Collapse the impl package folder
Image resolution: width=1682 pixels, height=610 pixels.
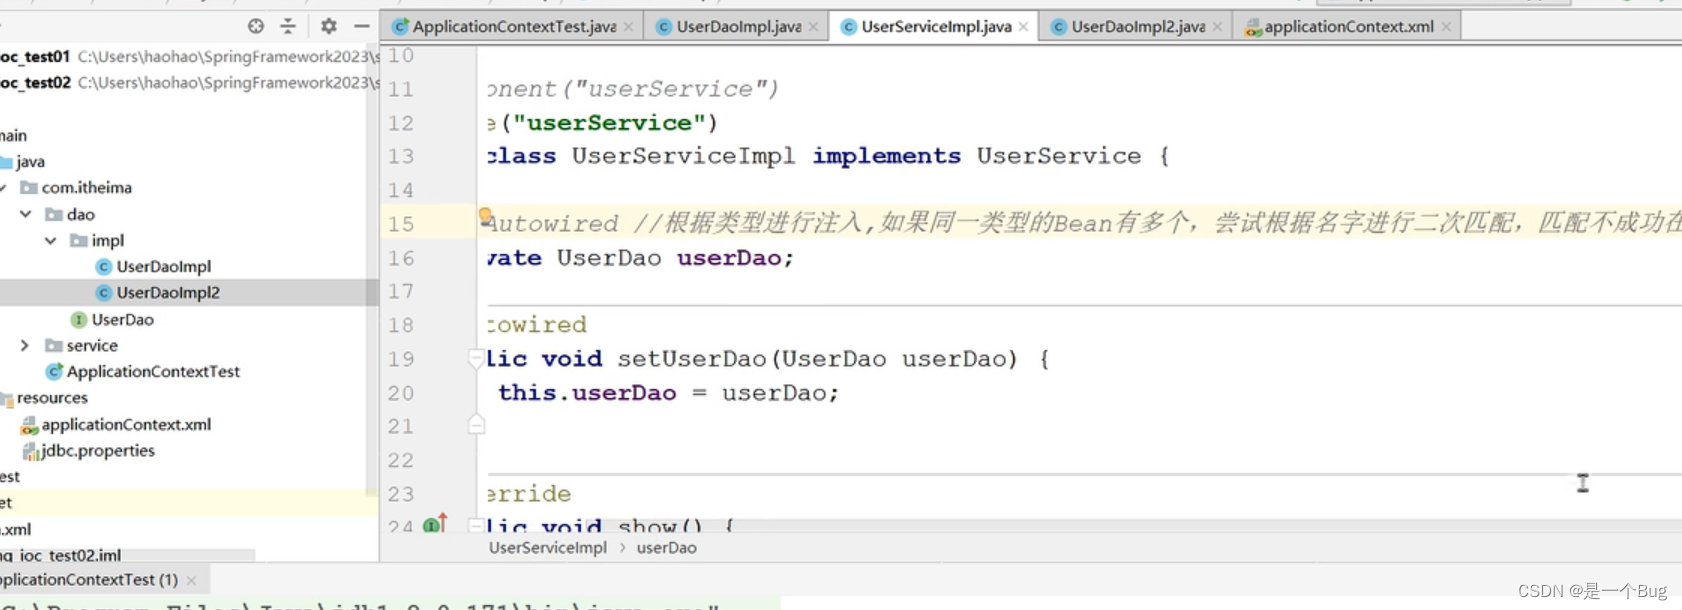51,240
